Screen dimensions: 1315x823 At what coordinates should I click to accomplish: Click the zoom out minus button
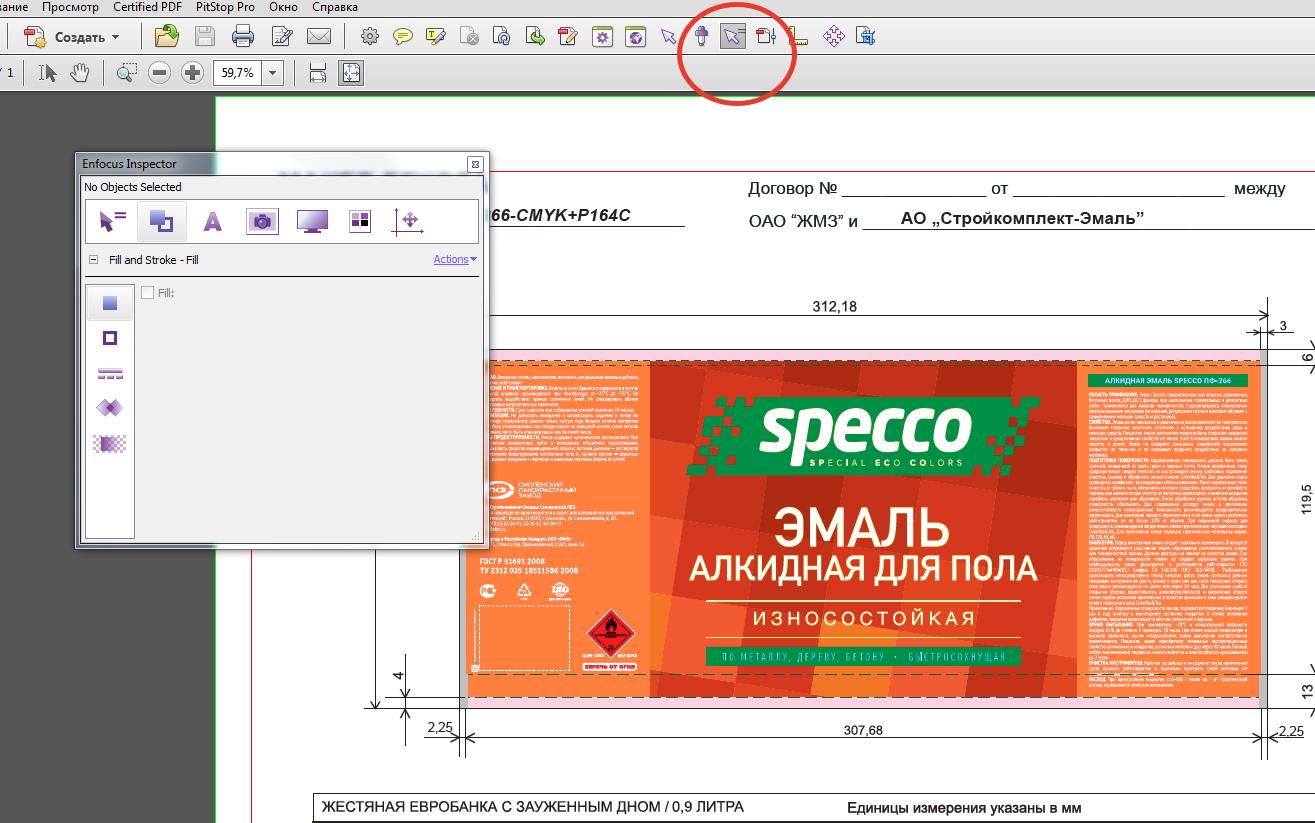(160, 72)
